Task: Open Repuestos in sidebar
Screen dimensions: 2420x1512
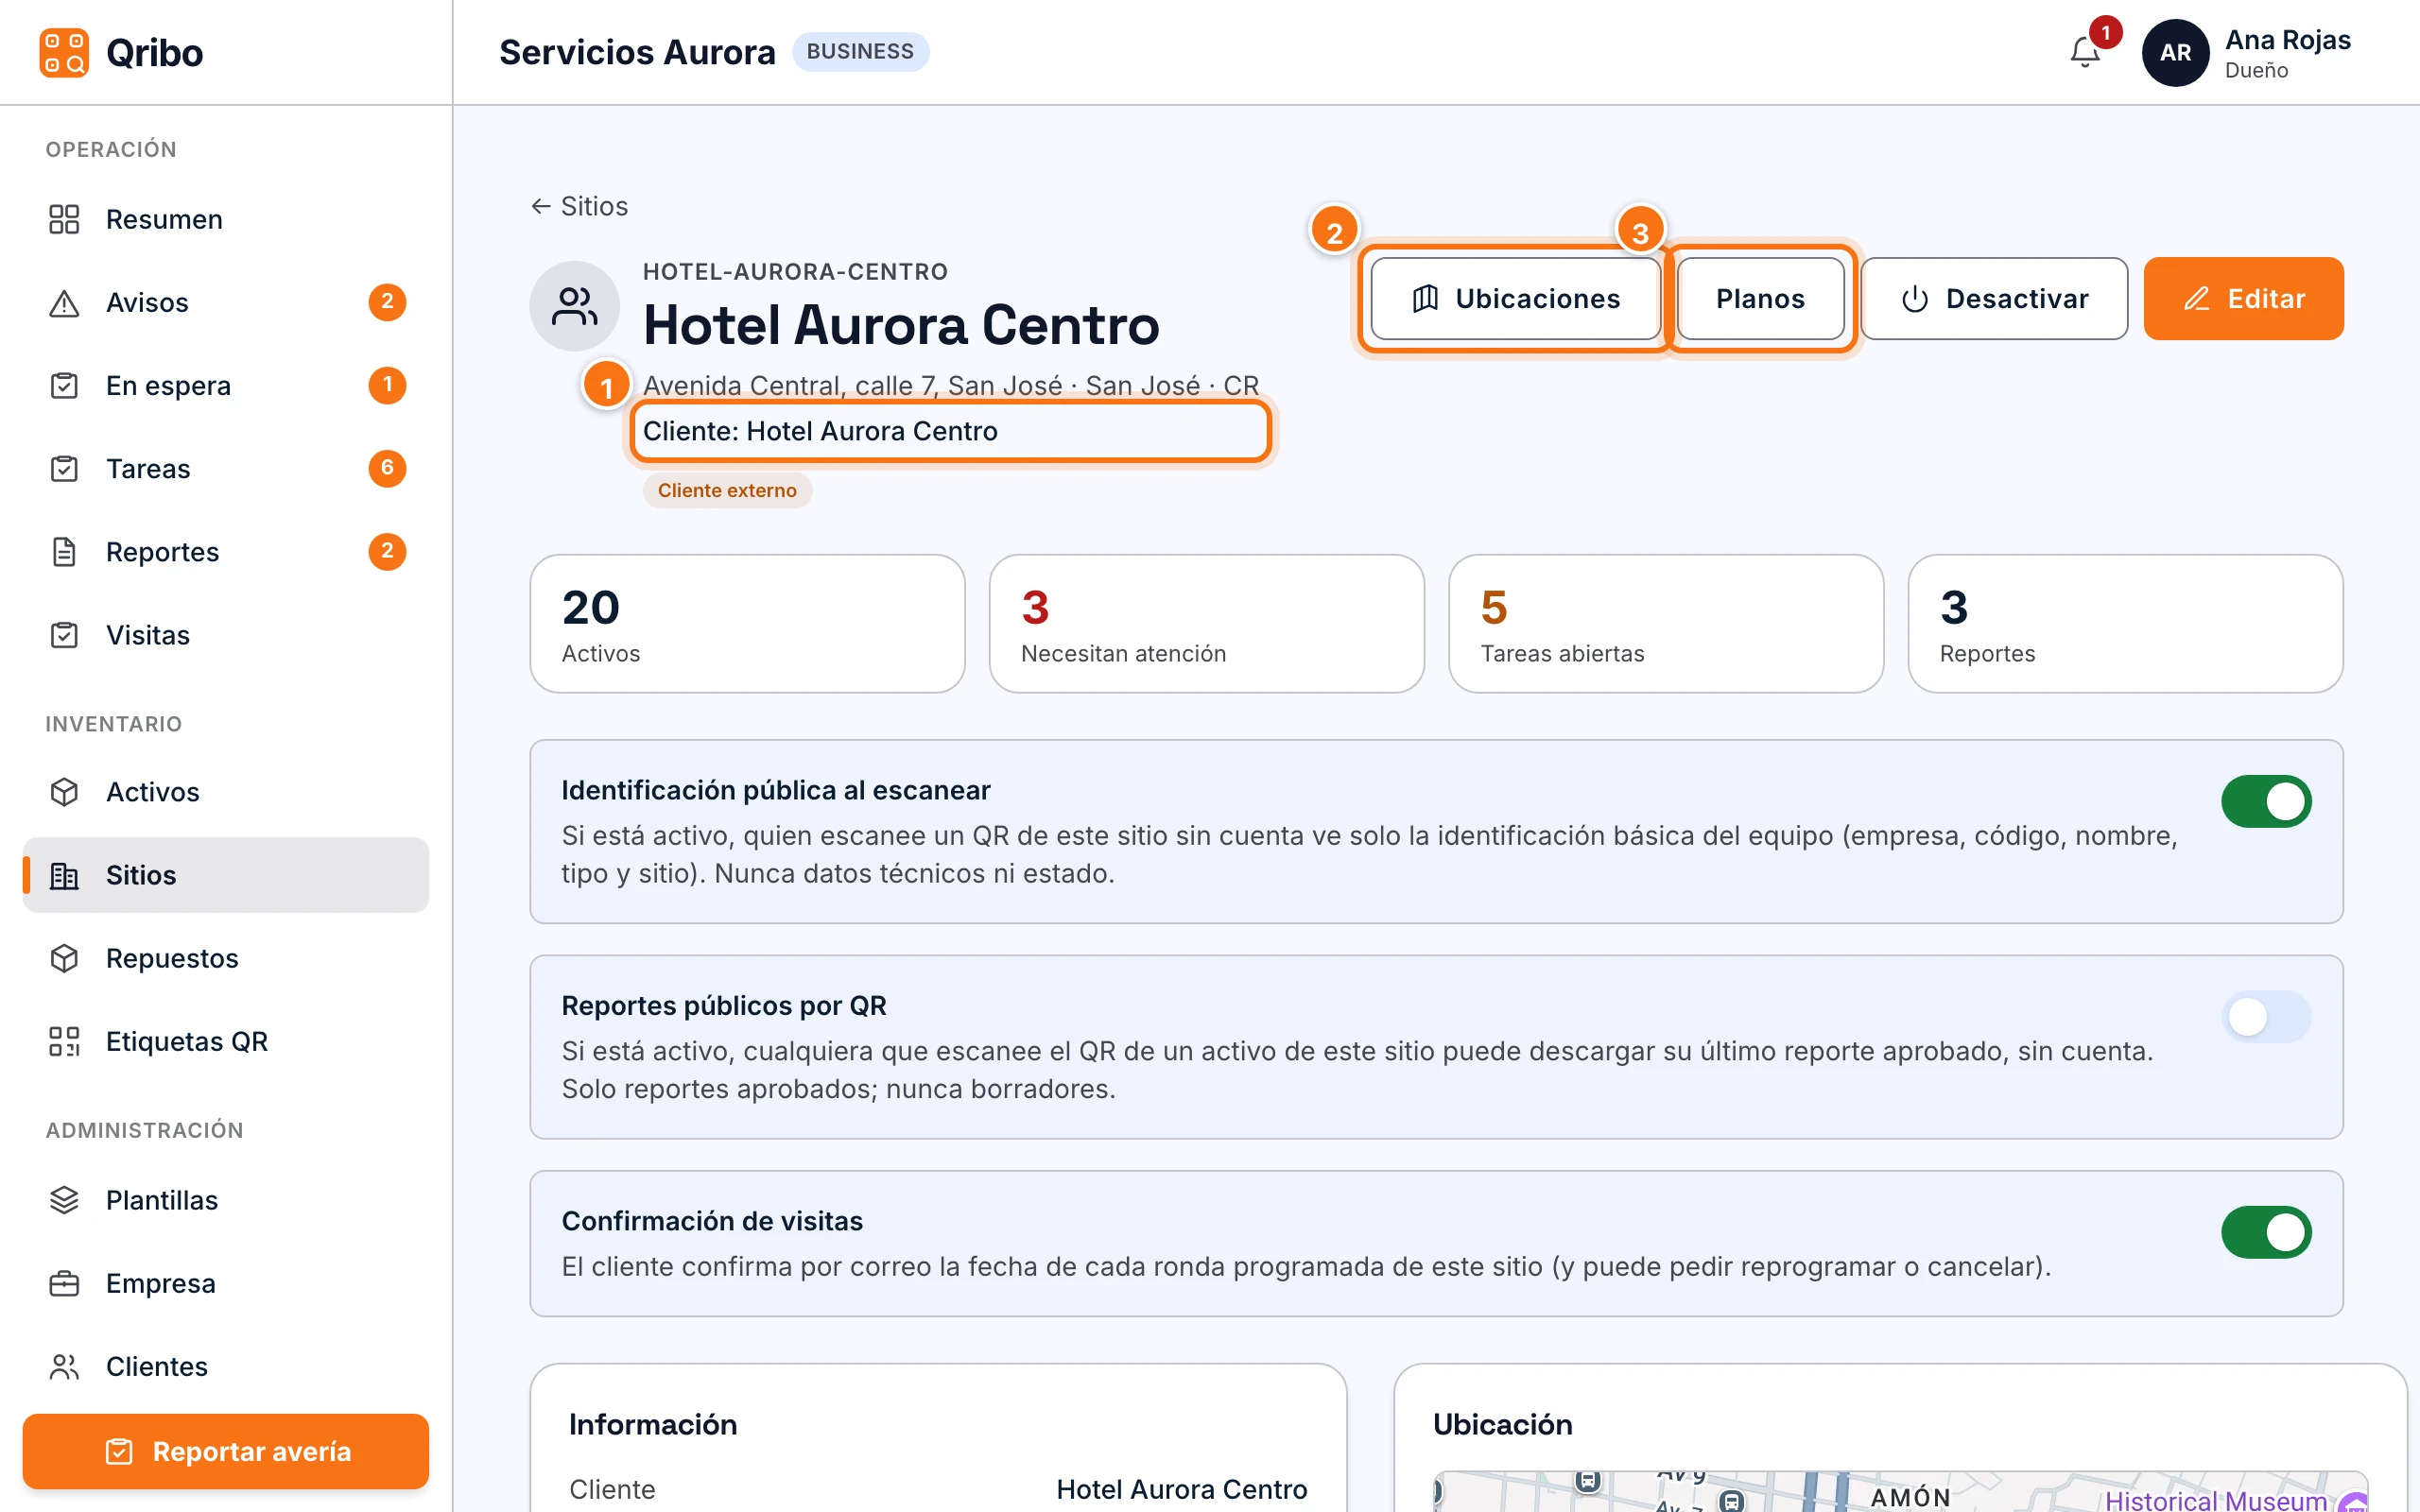Action: 226,958
